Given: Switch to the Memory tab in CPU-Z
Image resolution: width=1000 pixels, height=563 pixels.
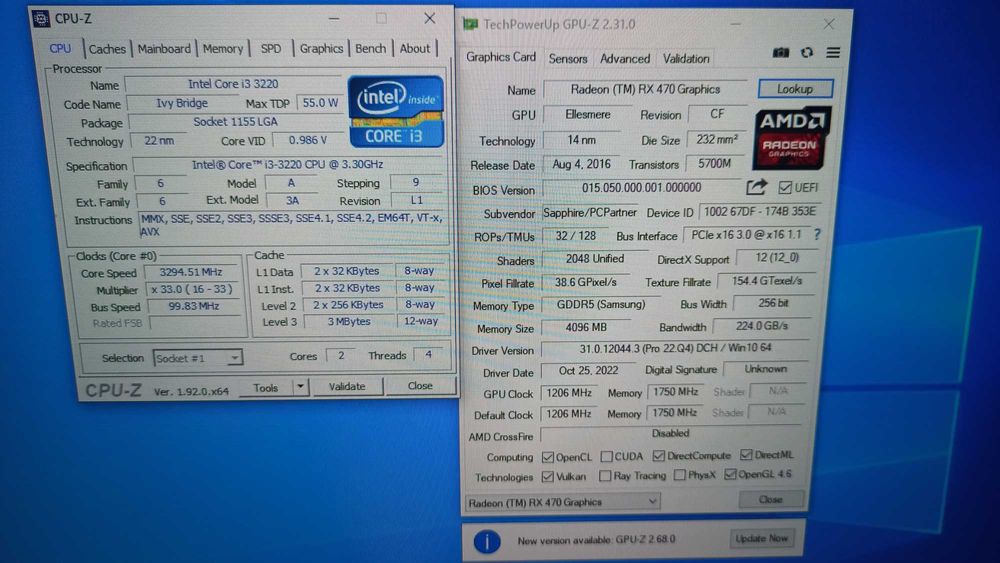Looking at the screenshot, I should coord(223,48).
